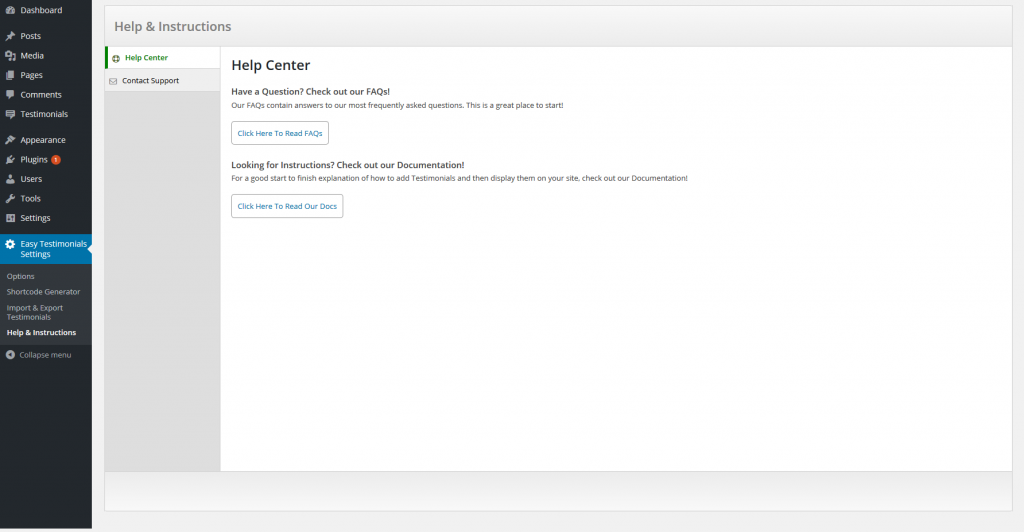Select the Help Center tab
The height and width of the screenshot is (532, 1024).
click(146, 58)
